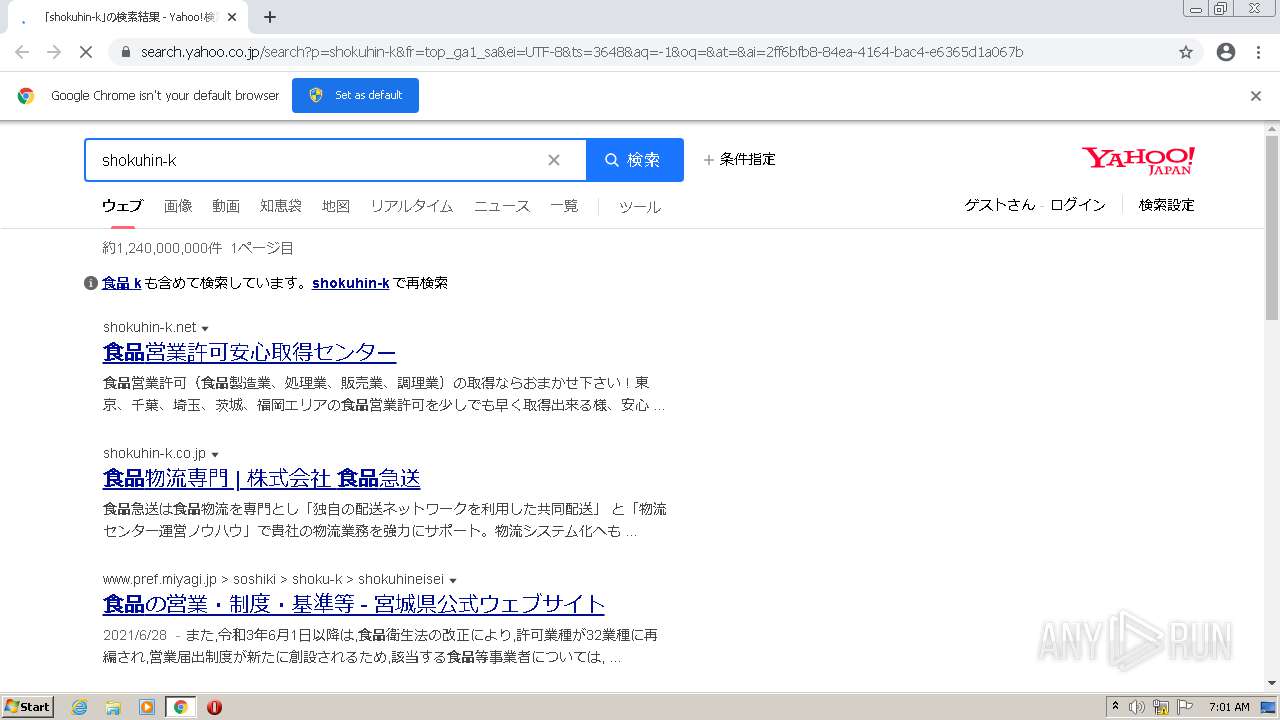Click the 食品 k suggestion link

click(x=122, y=283)
